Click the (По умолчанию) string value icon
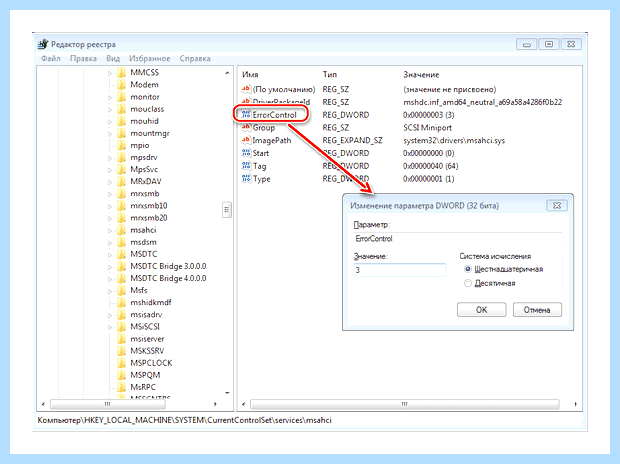 point(246,89)
